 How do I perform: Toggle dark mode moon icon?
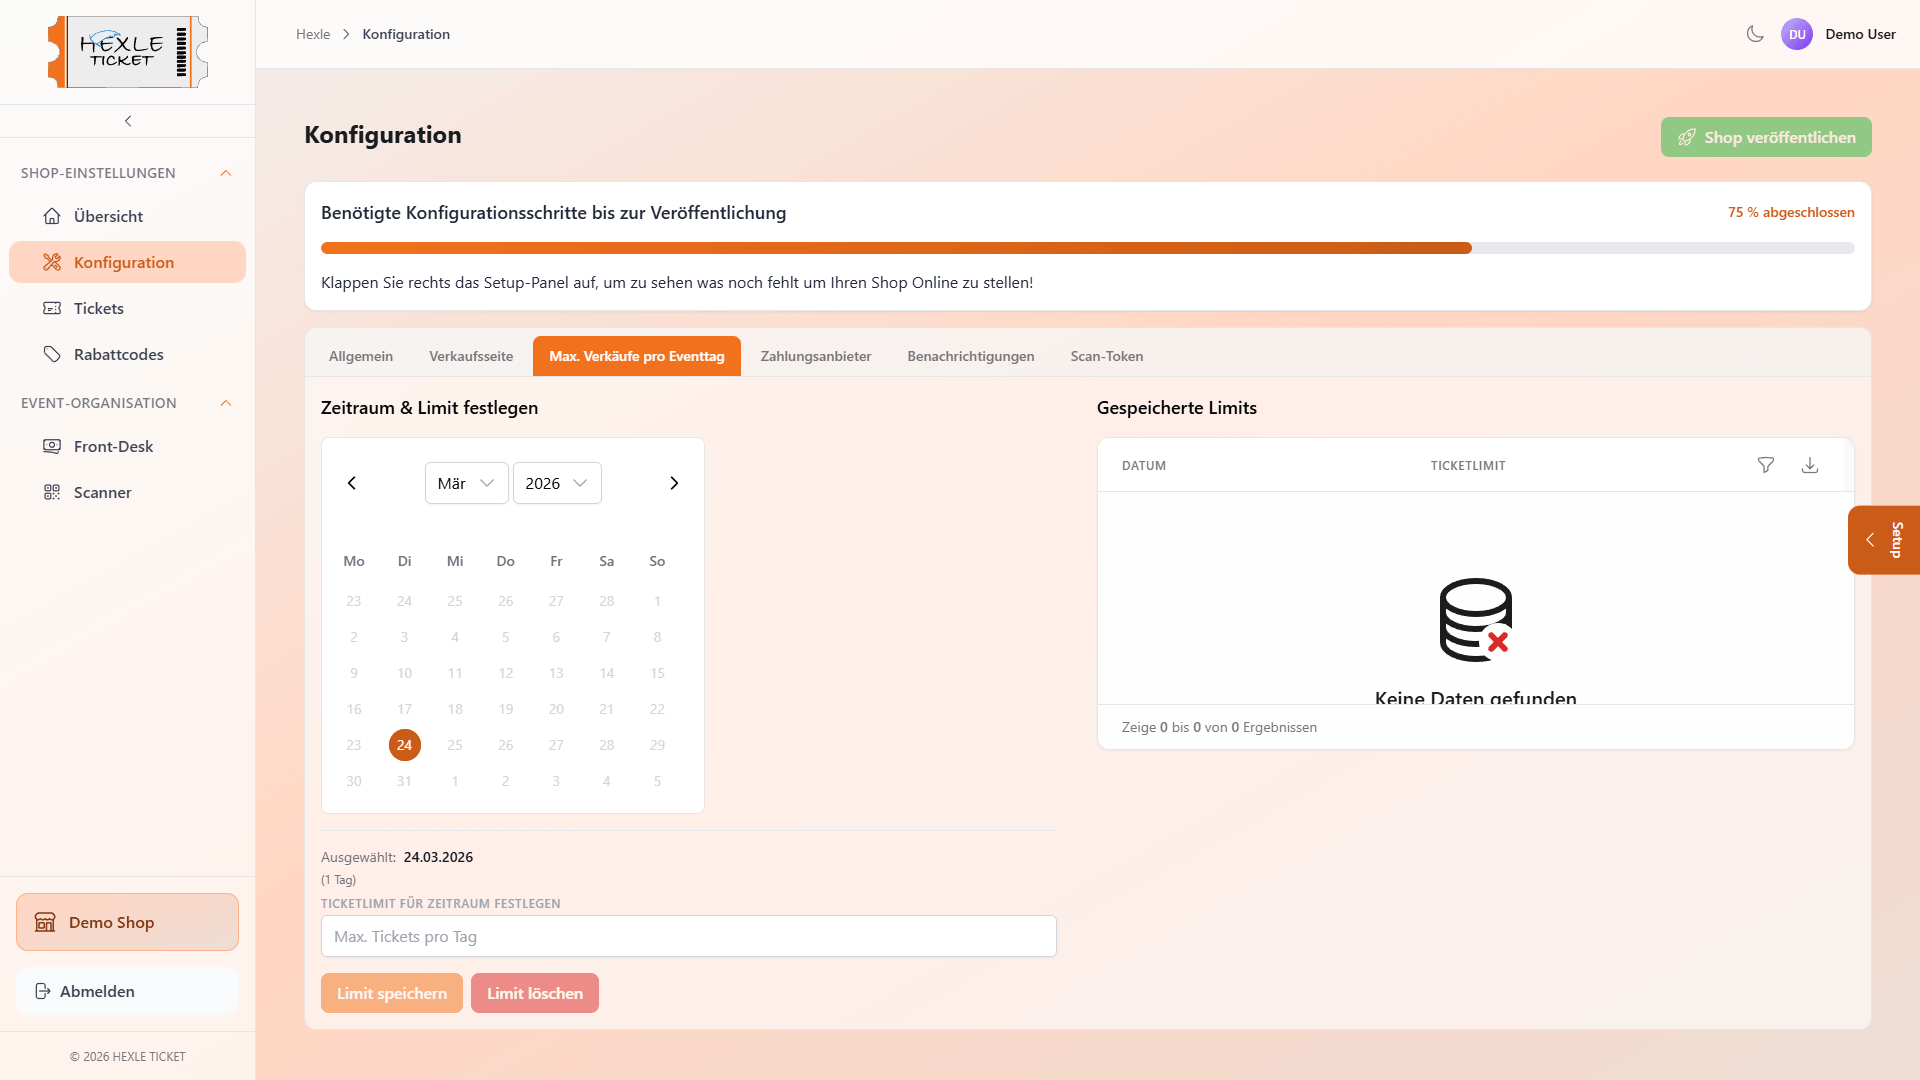pyautogui.click(x=1755, y=34)
